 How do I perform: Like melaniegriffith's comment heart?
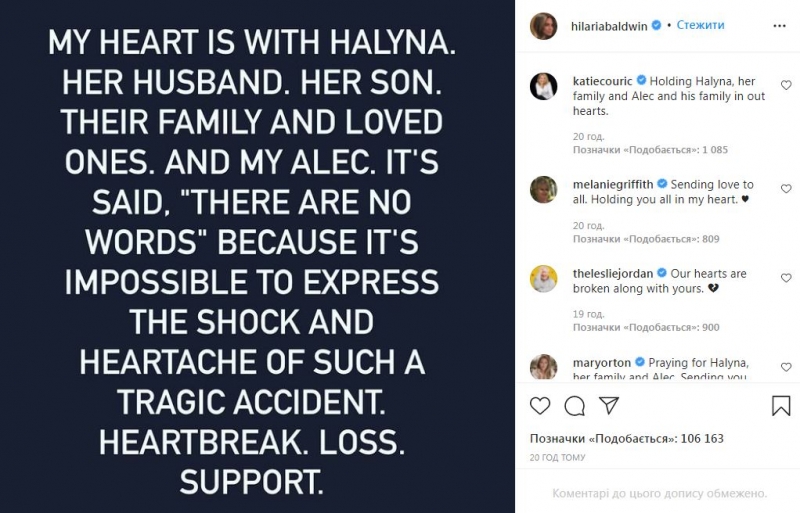coord(785,188)
